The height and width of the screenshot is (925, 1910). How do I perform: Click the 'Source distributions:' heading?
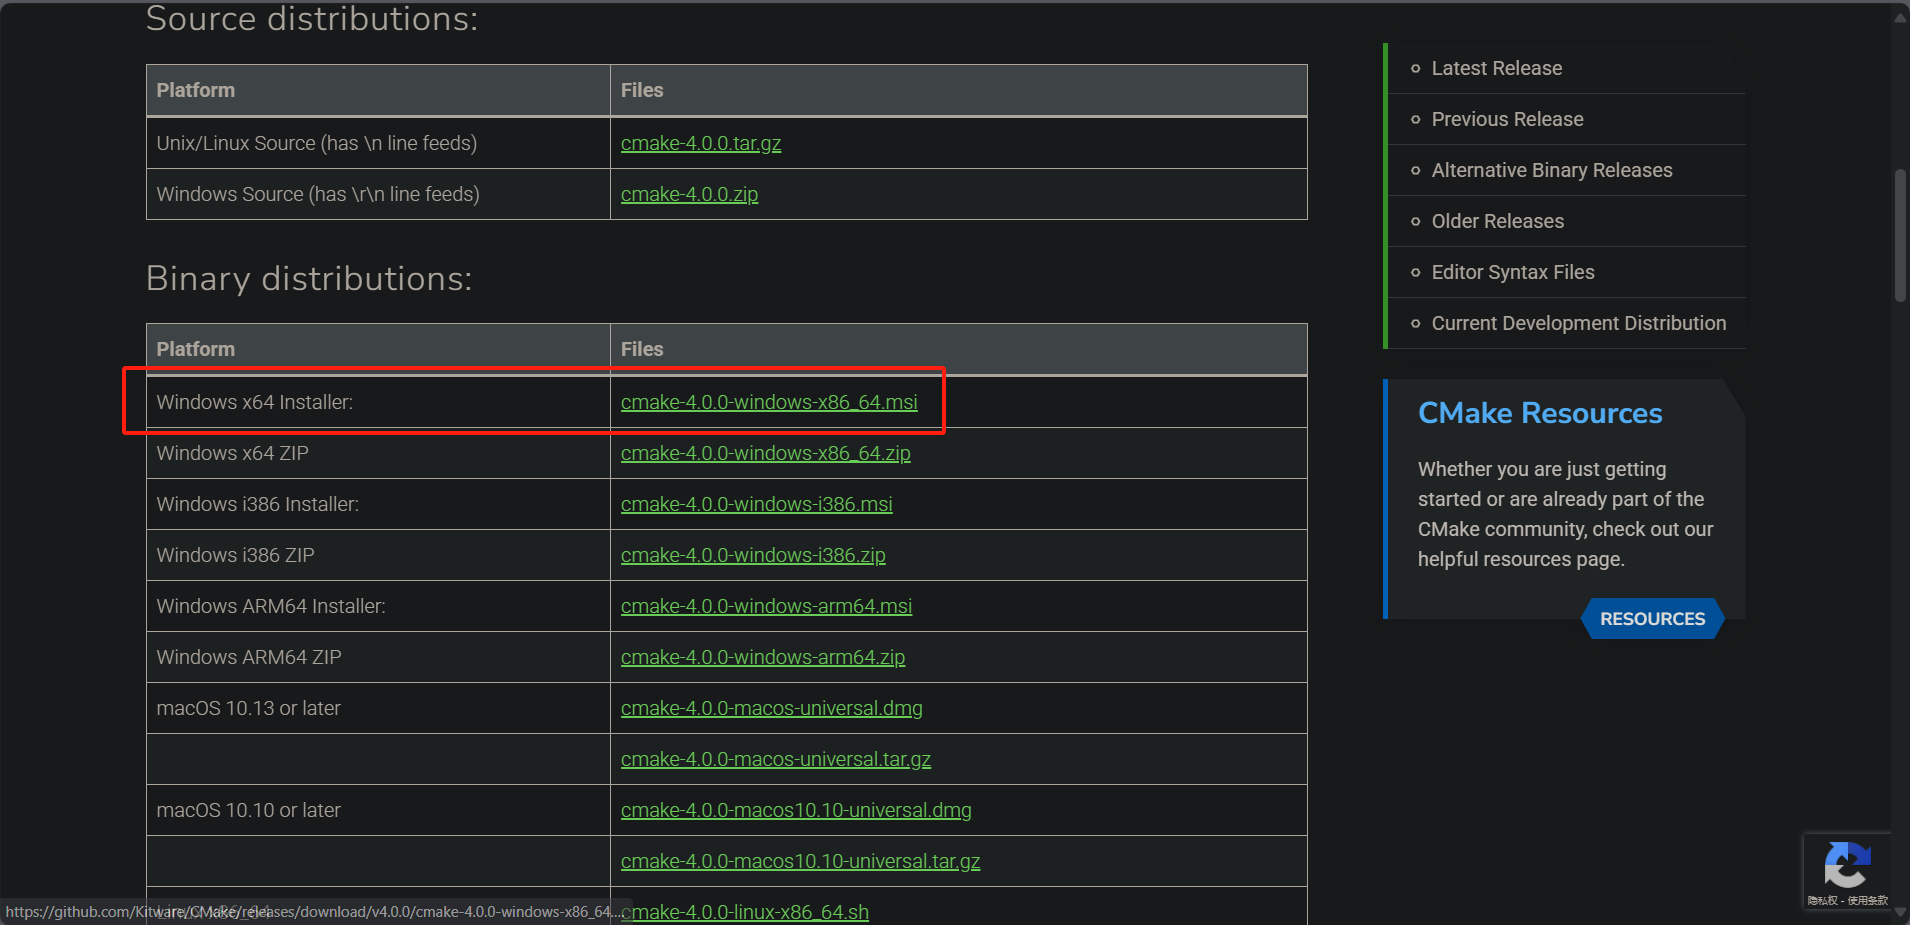click(312, 19)
